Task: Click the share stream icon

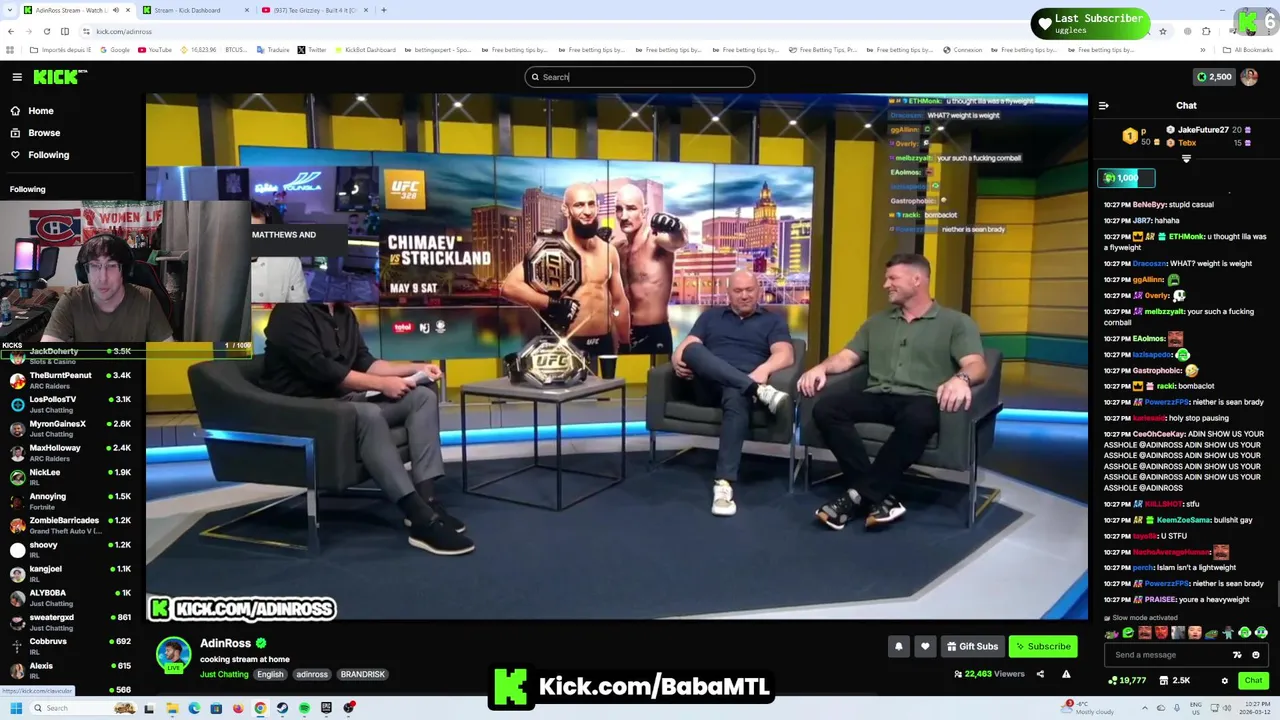Action: coord(1040,674)
